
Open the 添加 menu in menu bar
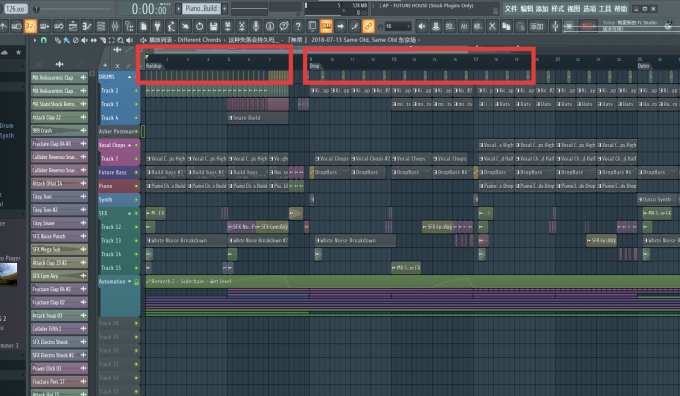[x=542, y=8]
